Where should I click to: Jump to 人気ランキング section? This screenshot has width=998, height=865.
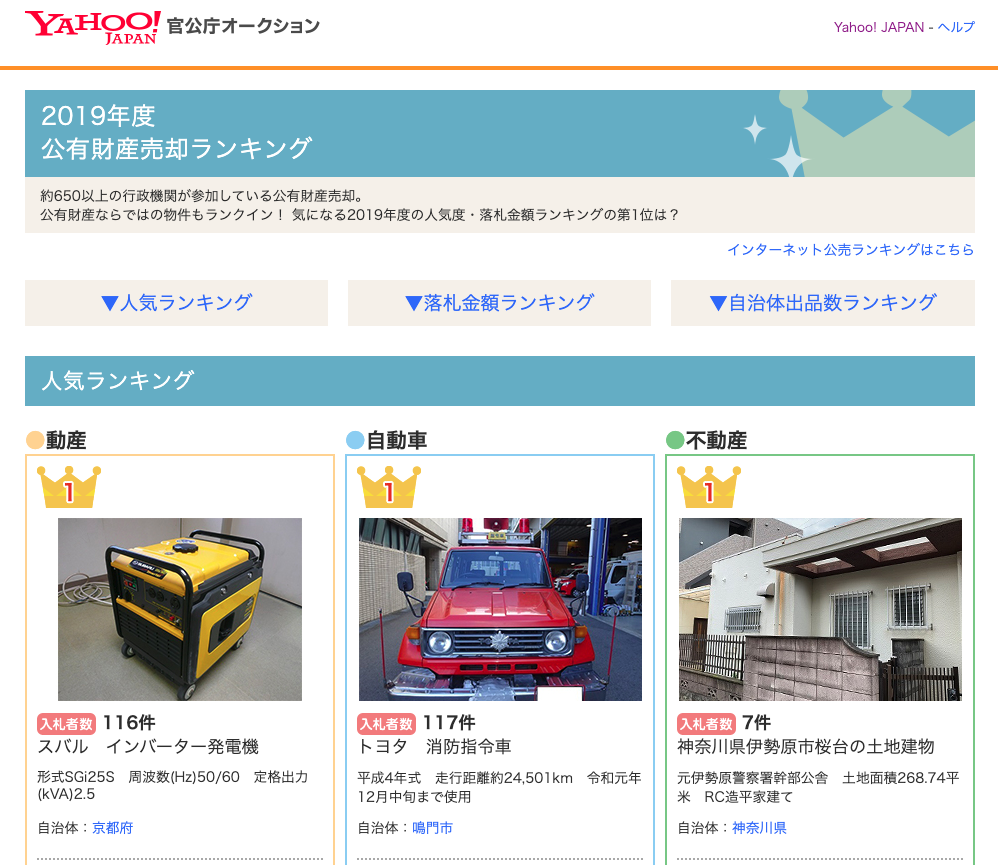(x=176, y=303)
